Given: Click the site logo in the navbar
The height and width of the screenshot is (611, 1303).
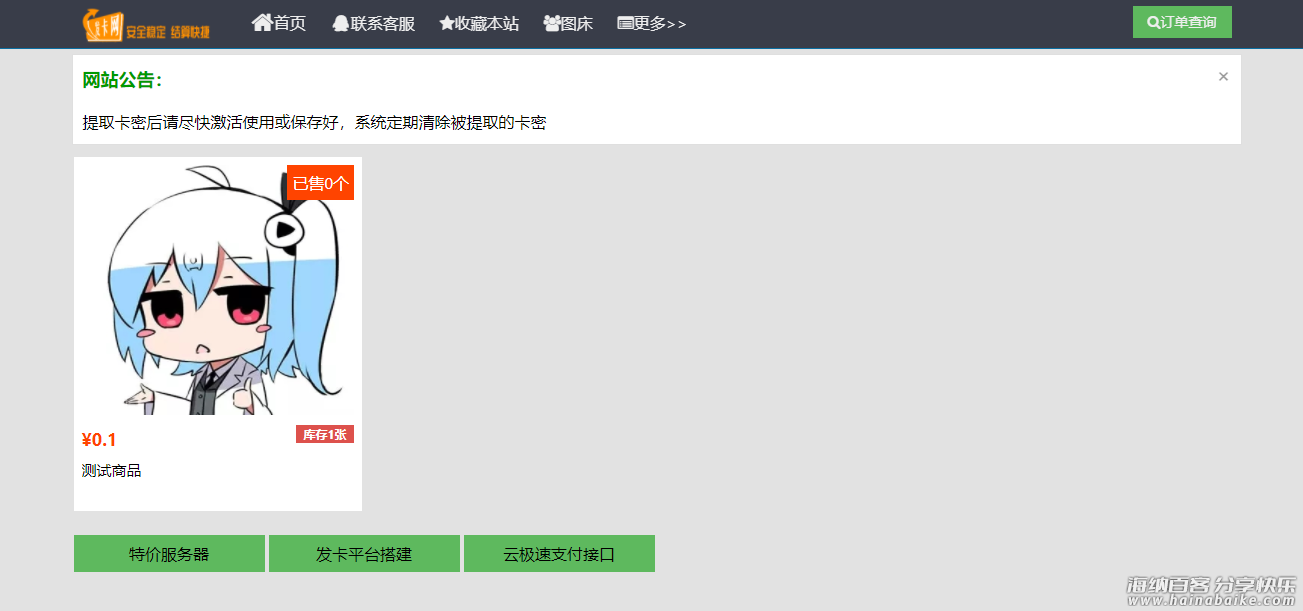Looking at the screenshot, I should point(146,24).
